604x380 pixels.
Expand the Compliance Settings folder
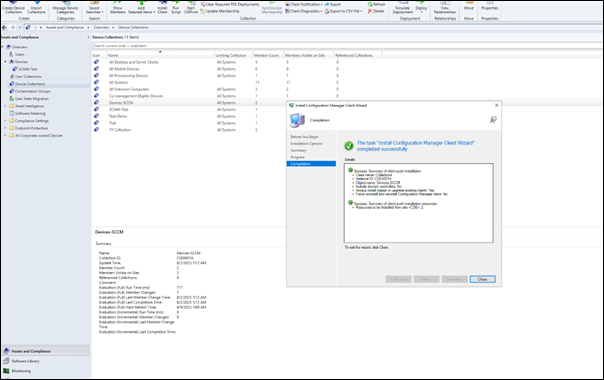point(5,121)
